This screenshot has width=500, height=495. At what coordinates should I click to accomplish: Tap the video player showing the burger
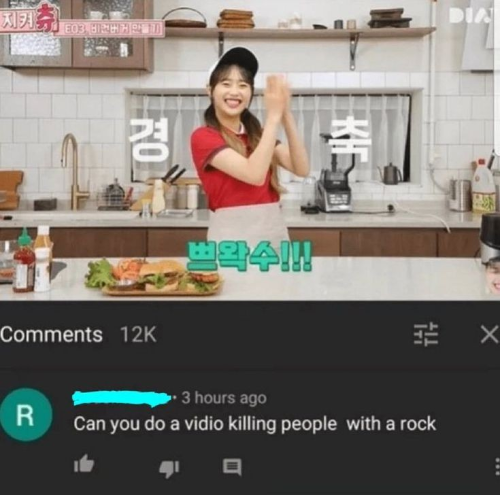click(250, 150)
